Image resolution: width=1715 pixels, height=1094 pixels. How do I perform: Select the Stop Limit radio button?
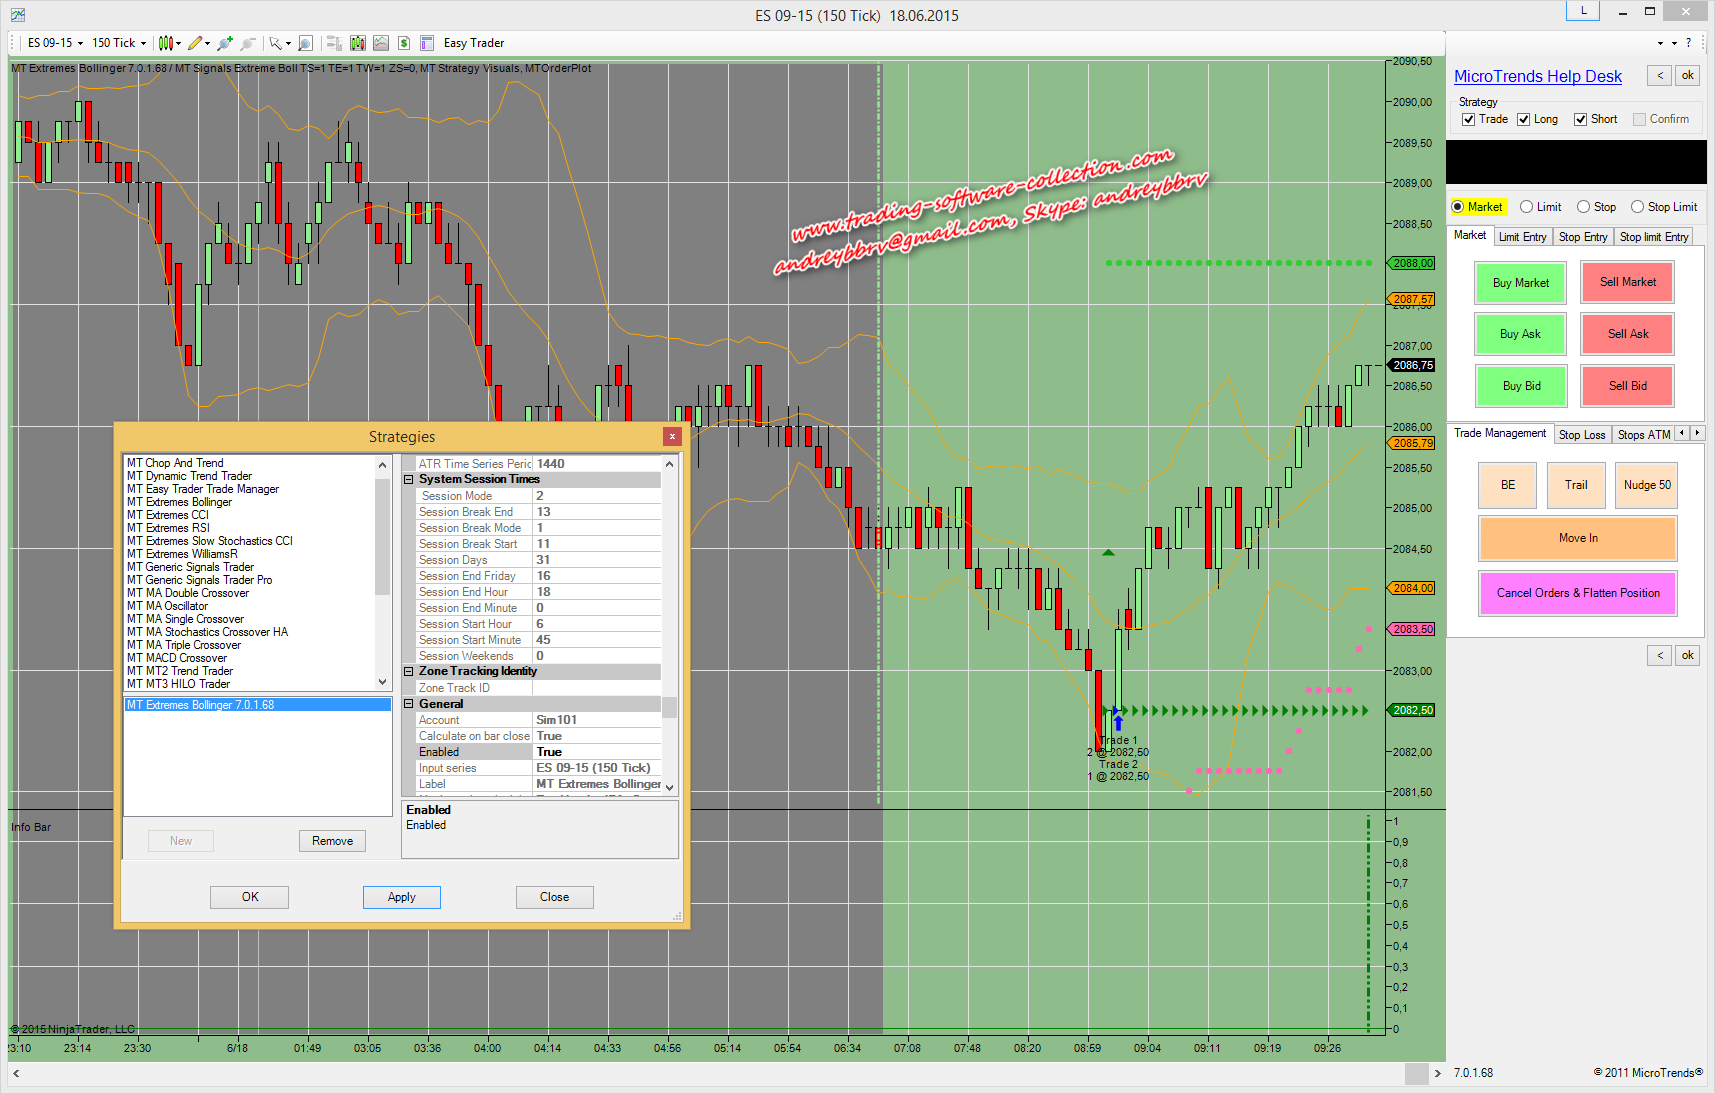click(1637, 207)
